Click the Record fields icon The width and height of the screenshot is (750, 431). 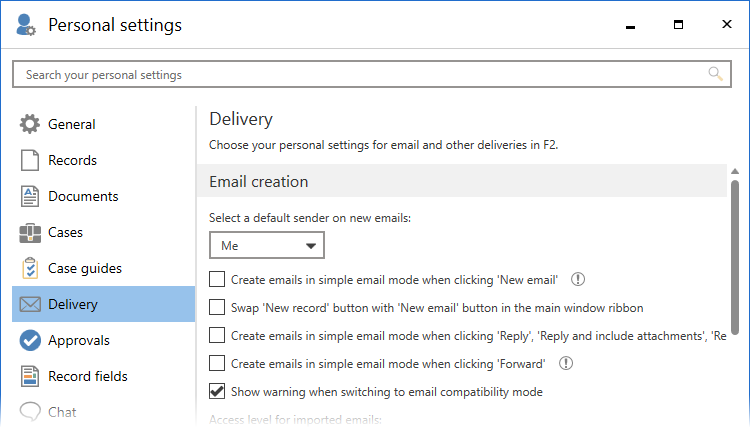click(30, 377)
